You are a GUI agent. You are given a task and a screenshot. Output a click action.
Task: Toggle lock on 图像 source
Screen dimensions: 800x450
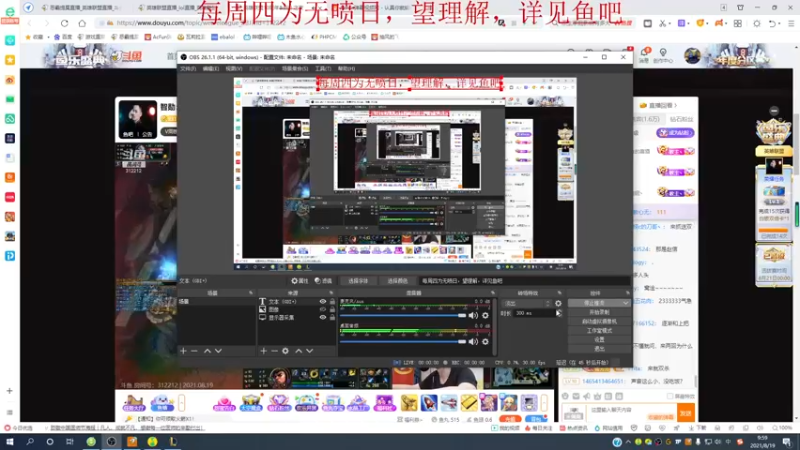coord(332,309)
